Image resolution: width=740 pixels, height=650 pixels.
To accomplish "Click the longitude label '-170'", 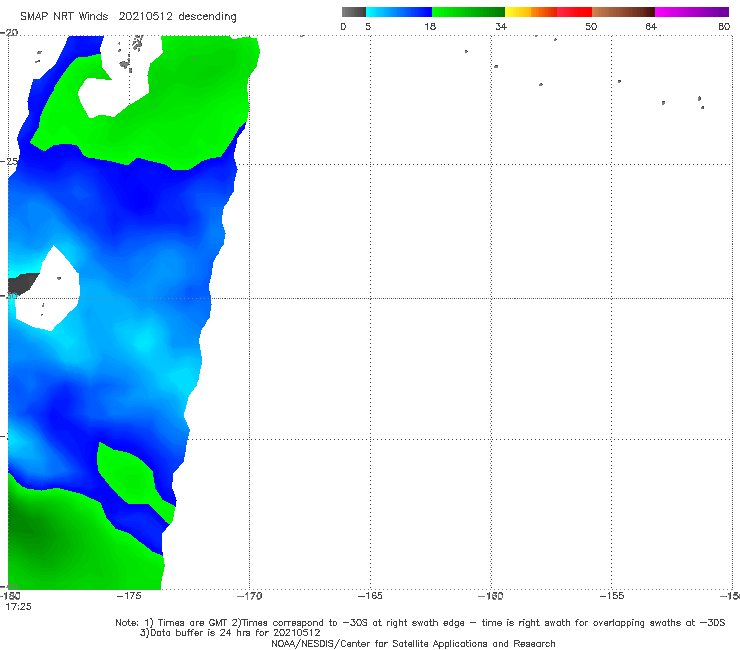I will (x=249, y=596).
